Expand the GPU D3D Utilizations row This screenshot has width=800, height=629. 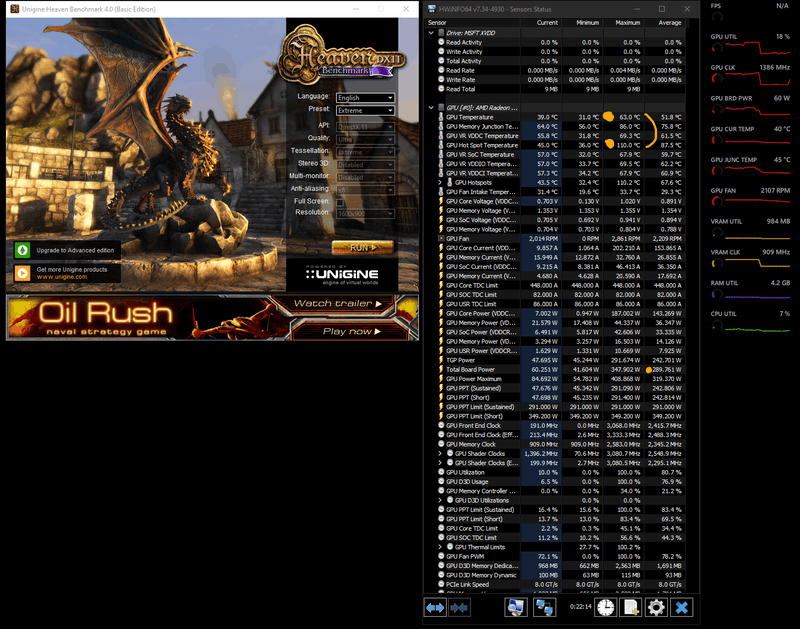pos(440,500)
